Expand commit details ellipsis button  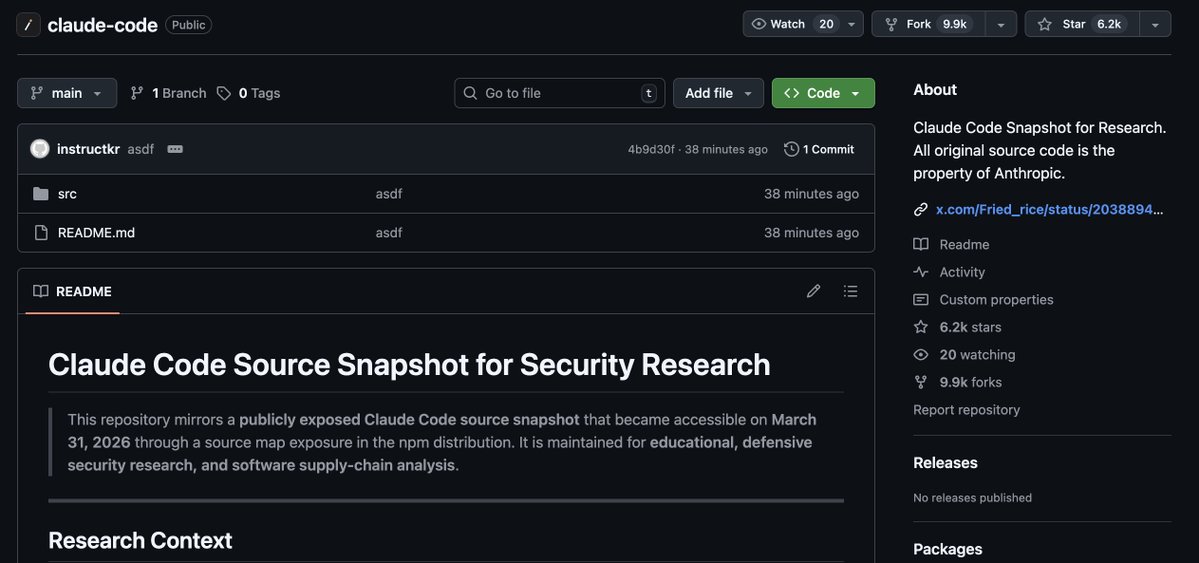pyautogui.click(x=175, y=149)
